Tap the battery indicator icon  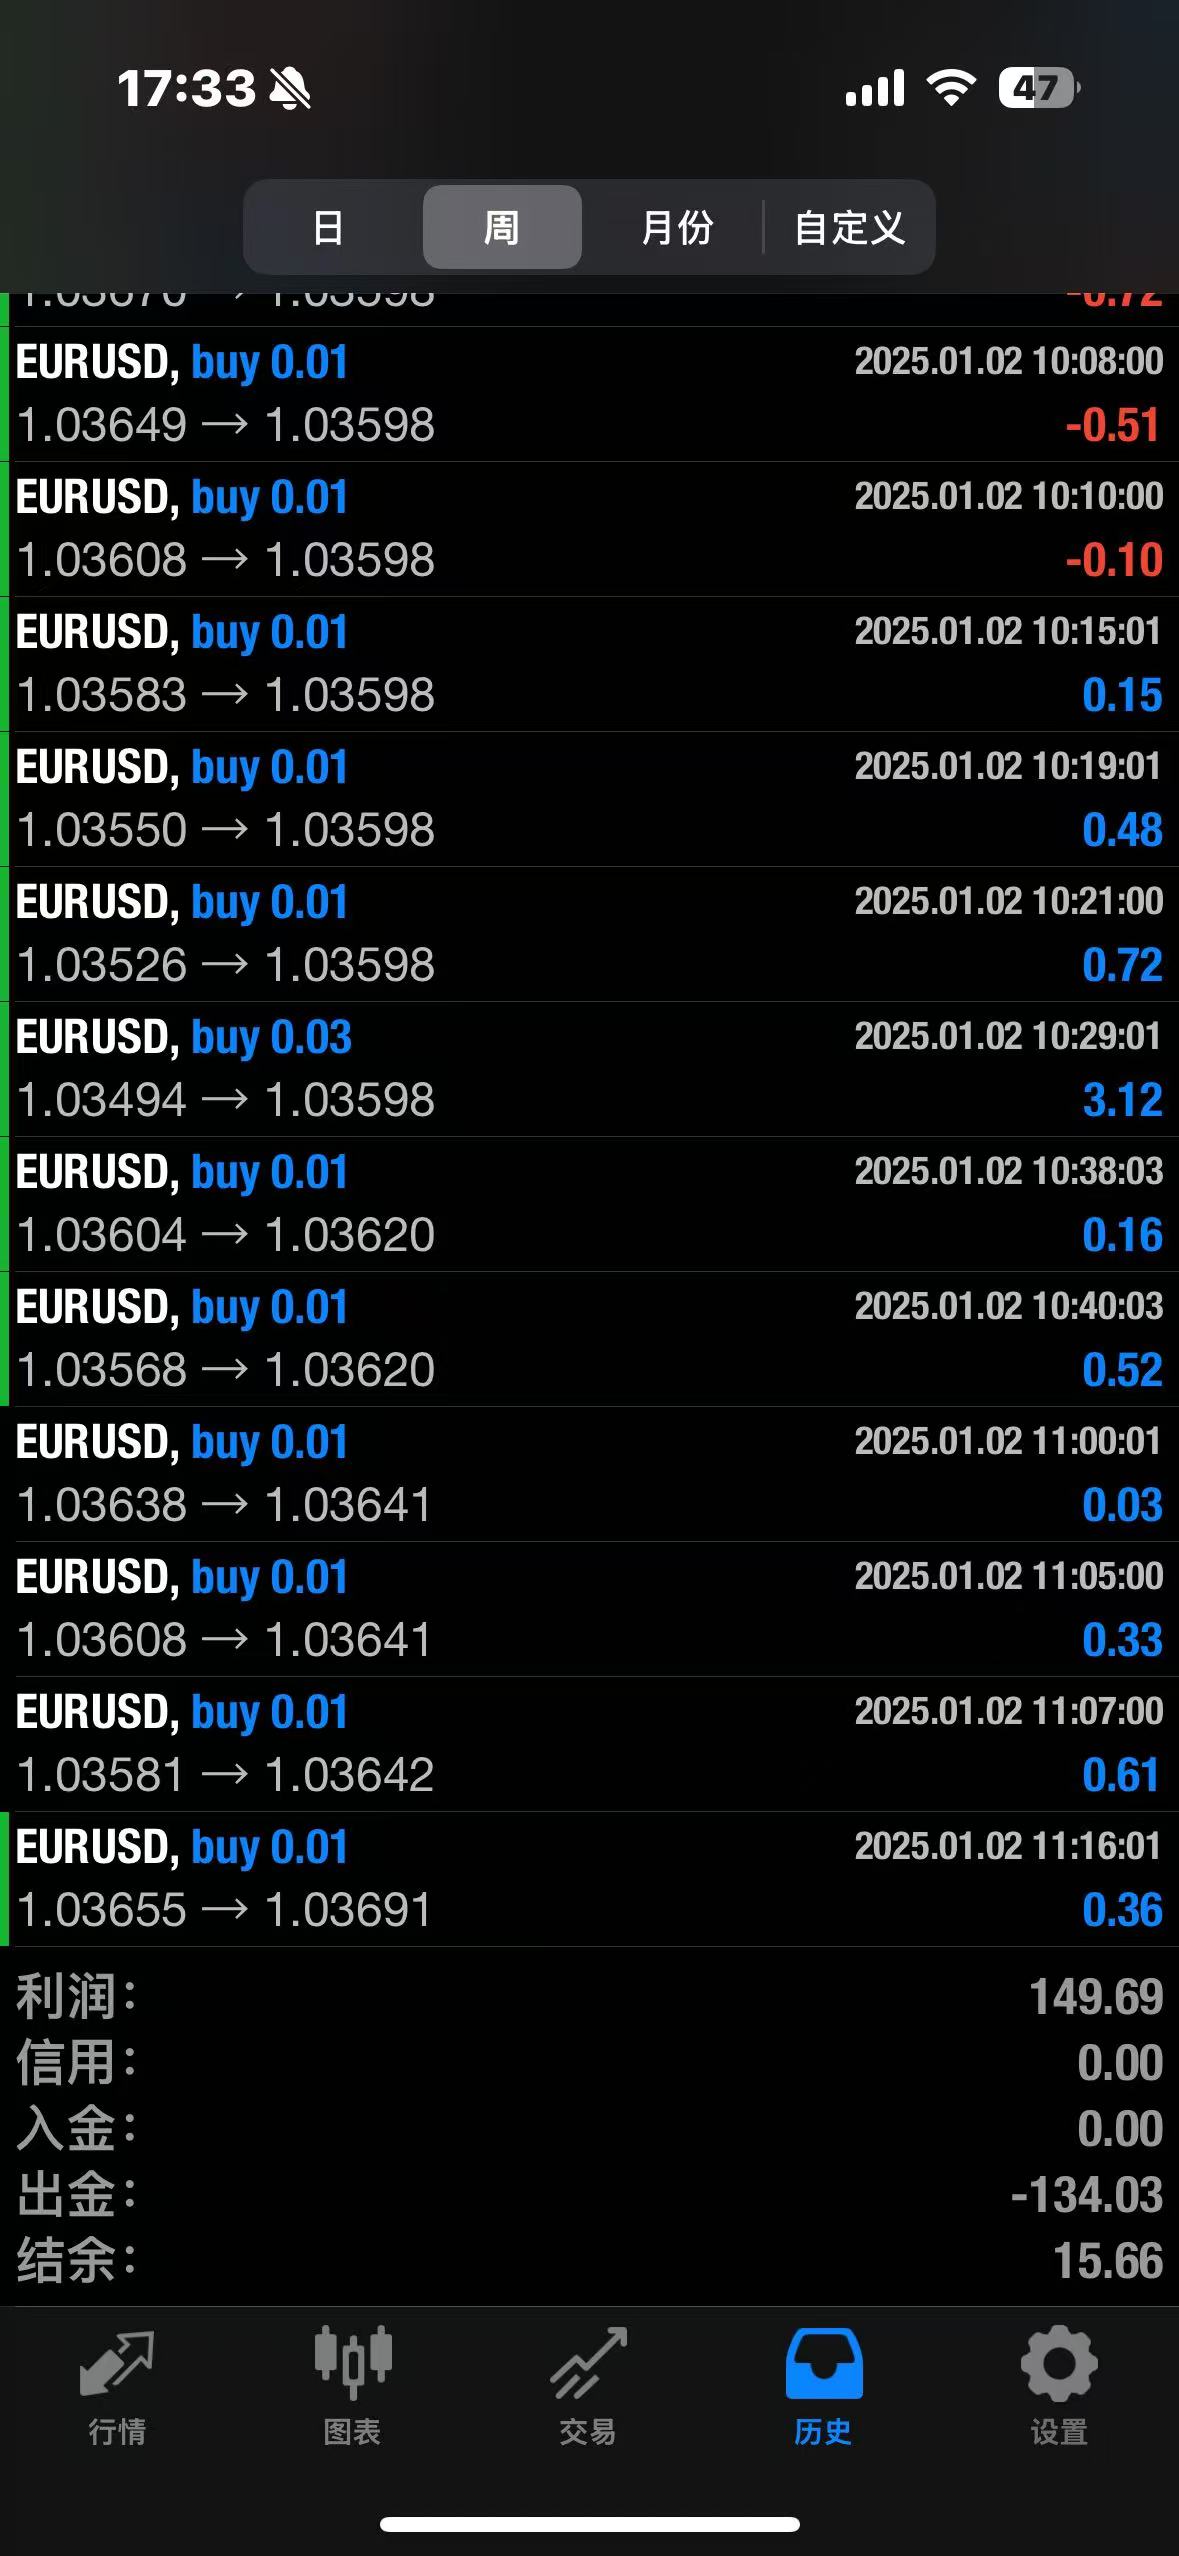(x=1038, y=88)
